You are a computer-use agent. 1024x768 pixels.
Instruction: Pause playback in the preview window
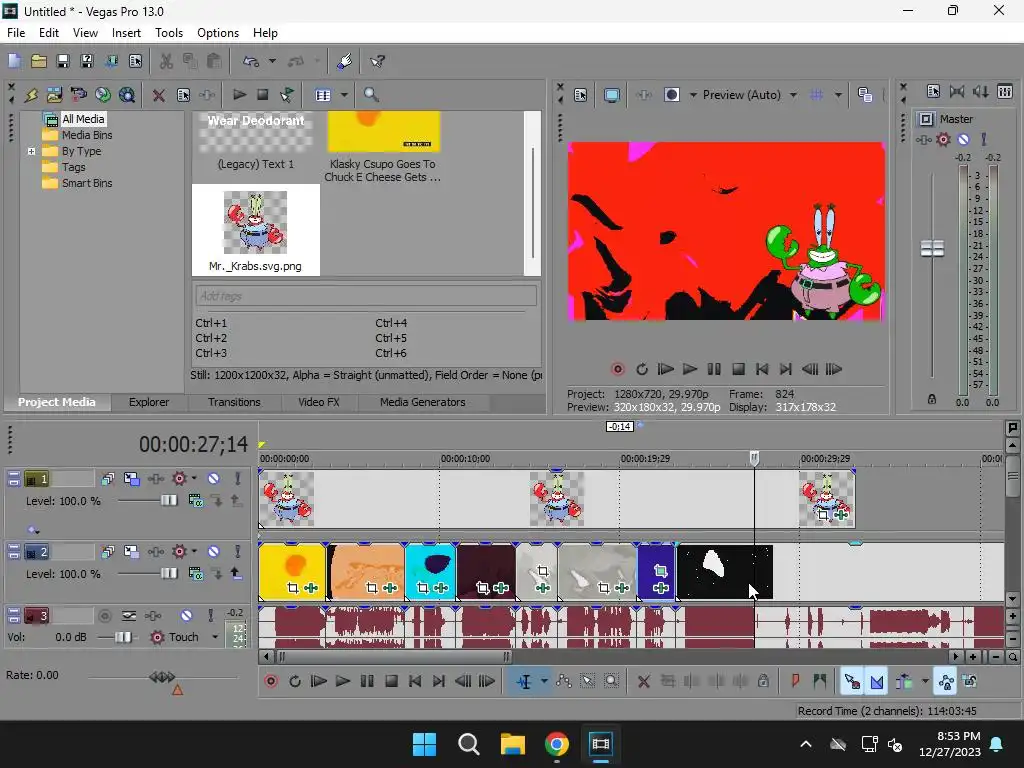click(x=714, y=370)
